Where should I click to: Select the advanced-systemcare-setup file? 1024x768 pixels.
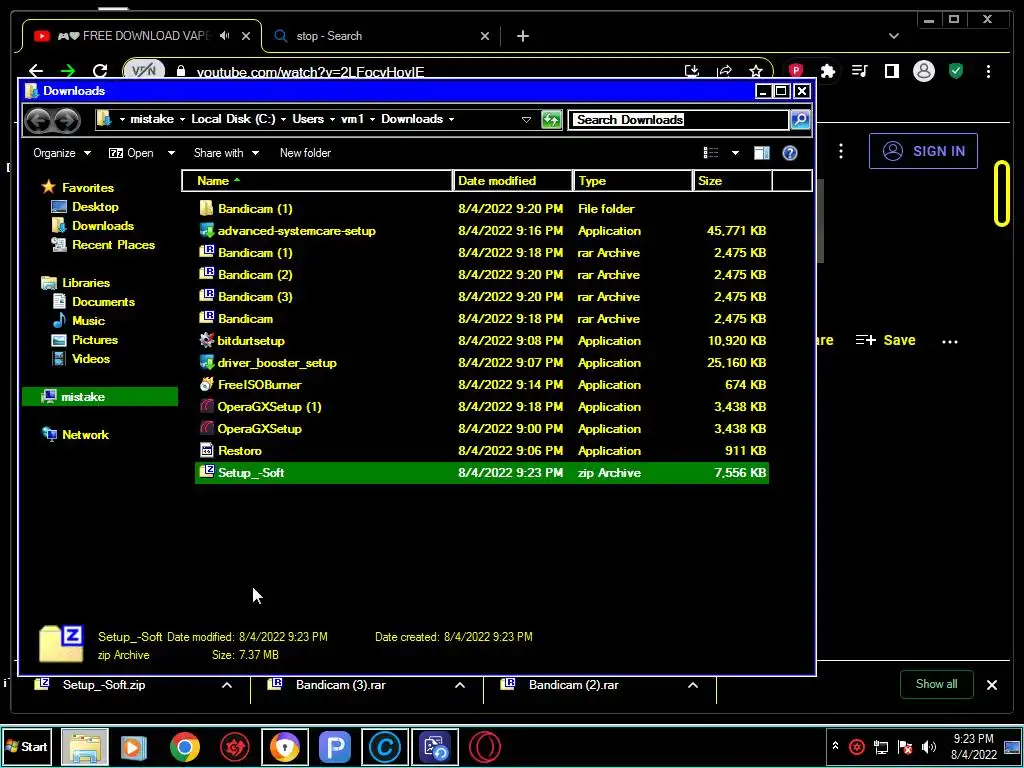(x=481, y=231)
